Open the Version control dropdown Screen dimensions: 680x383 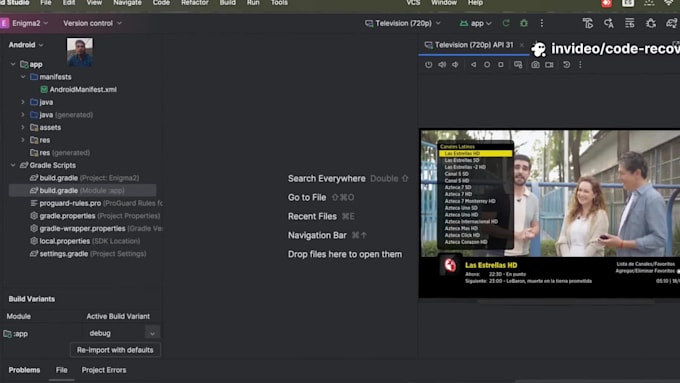tap(92, 23)
